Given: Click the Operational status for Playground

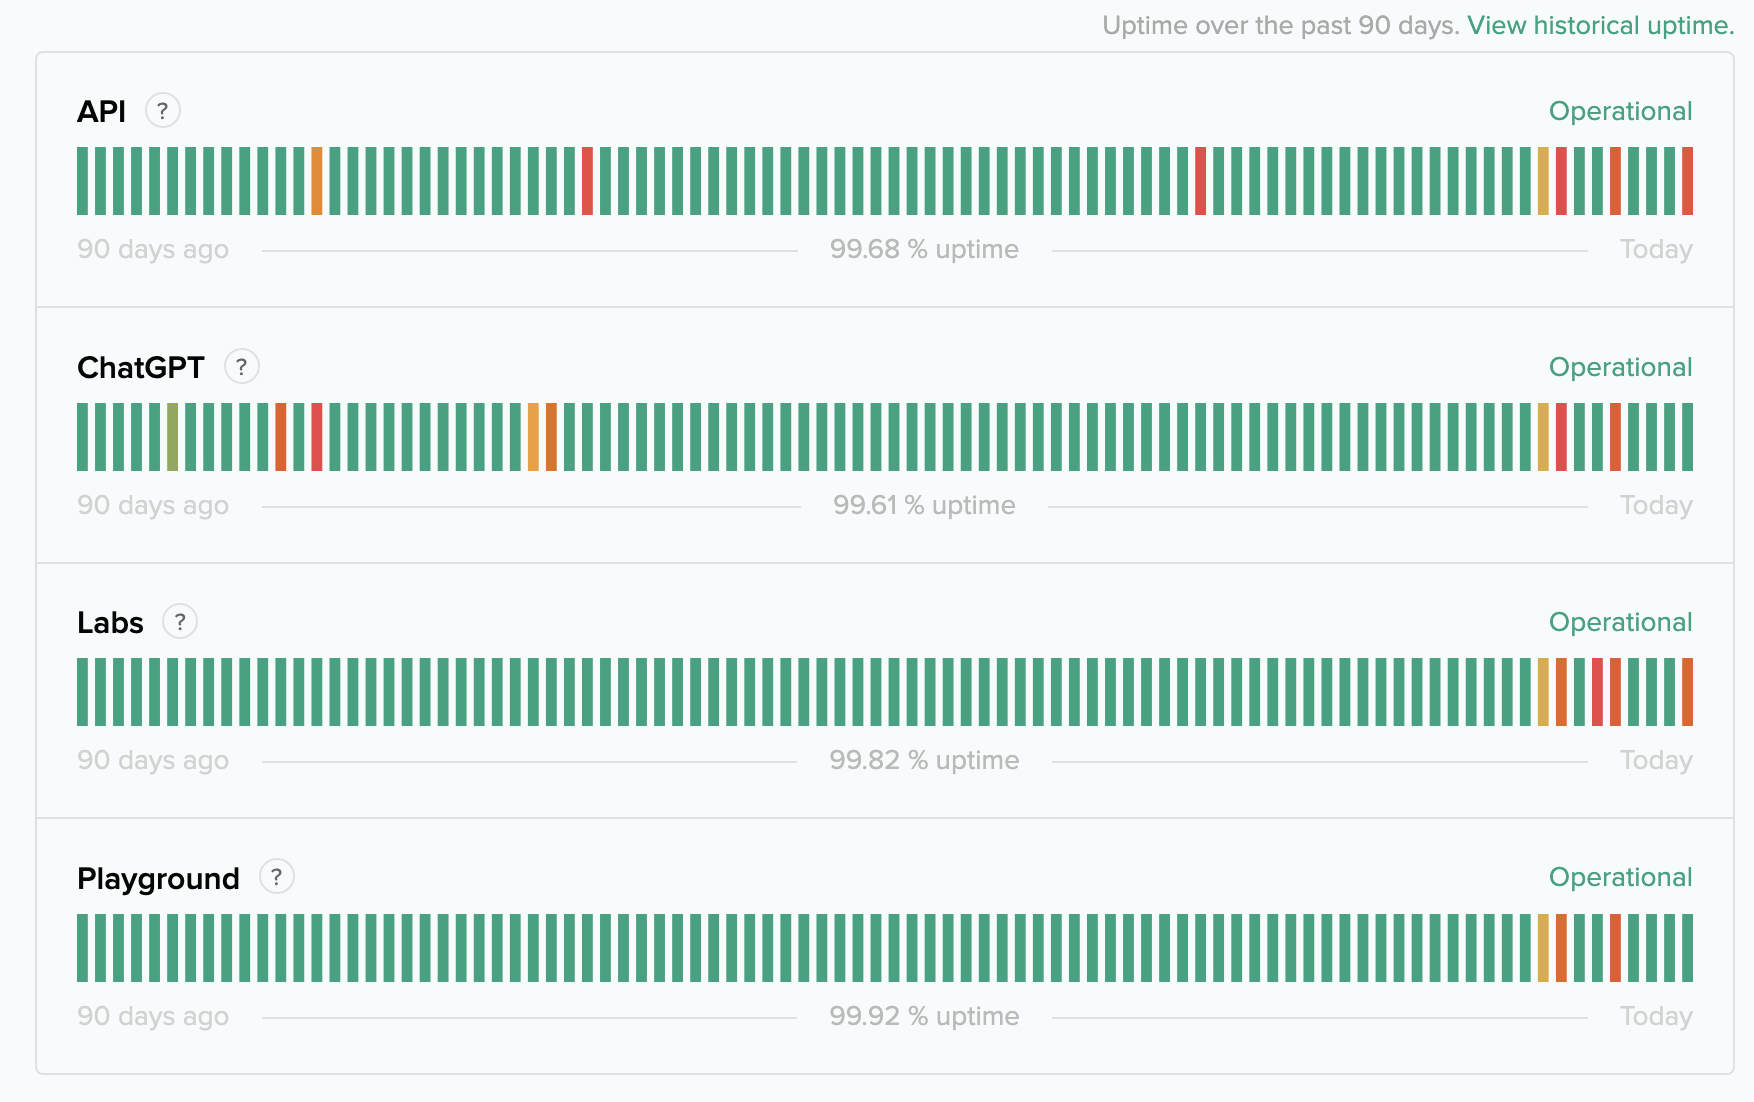Looking at the screenshot, I should click(1620, 877).
